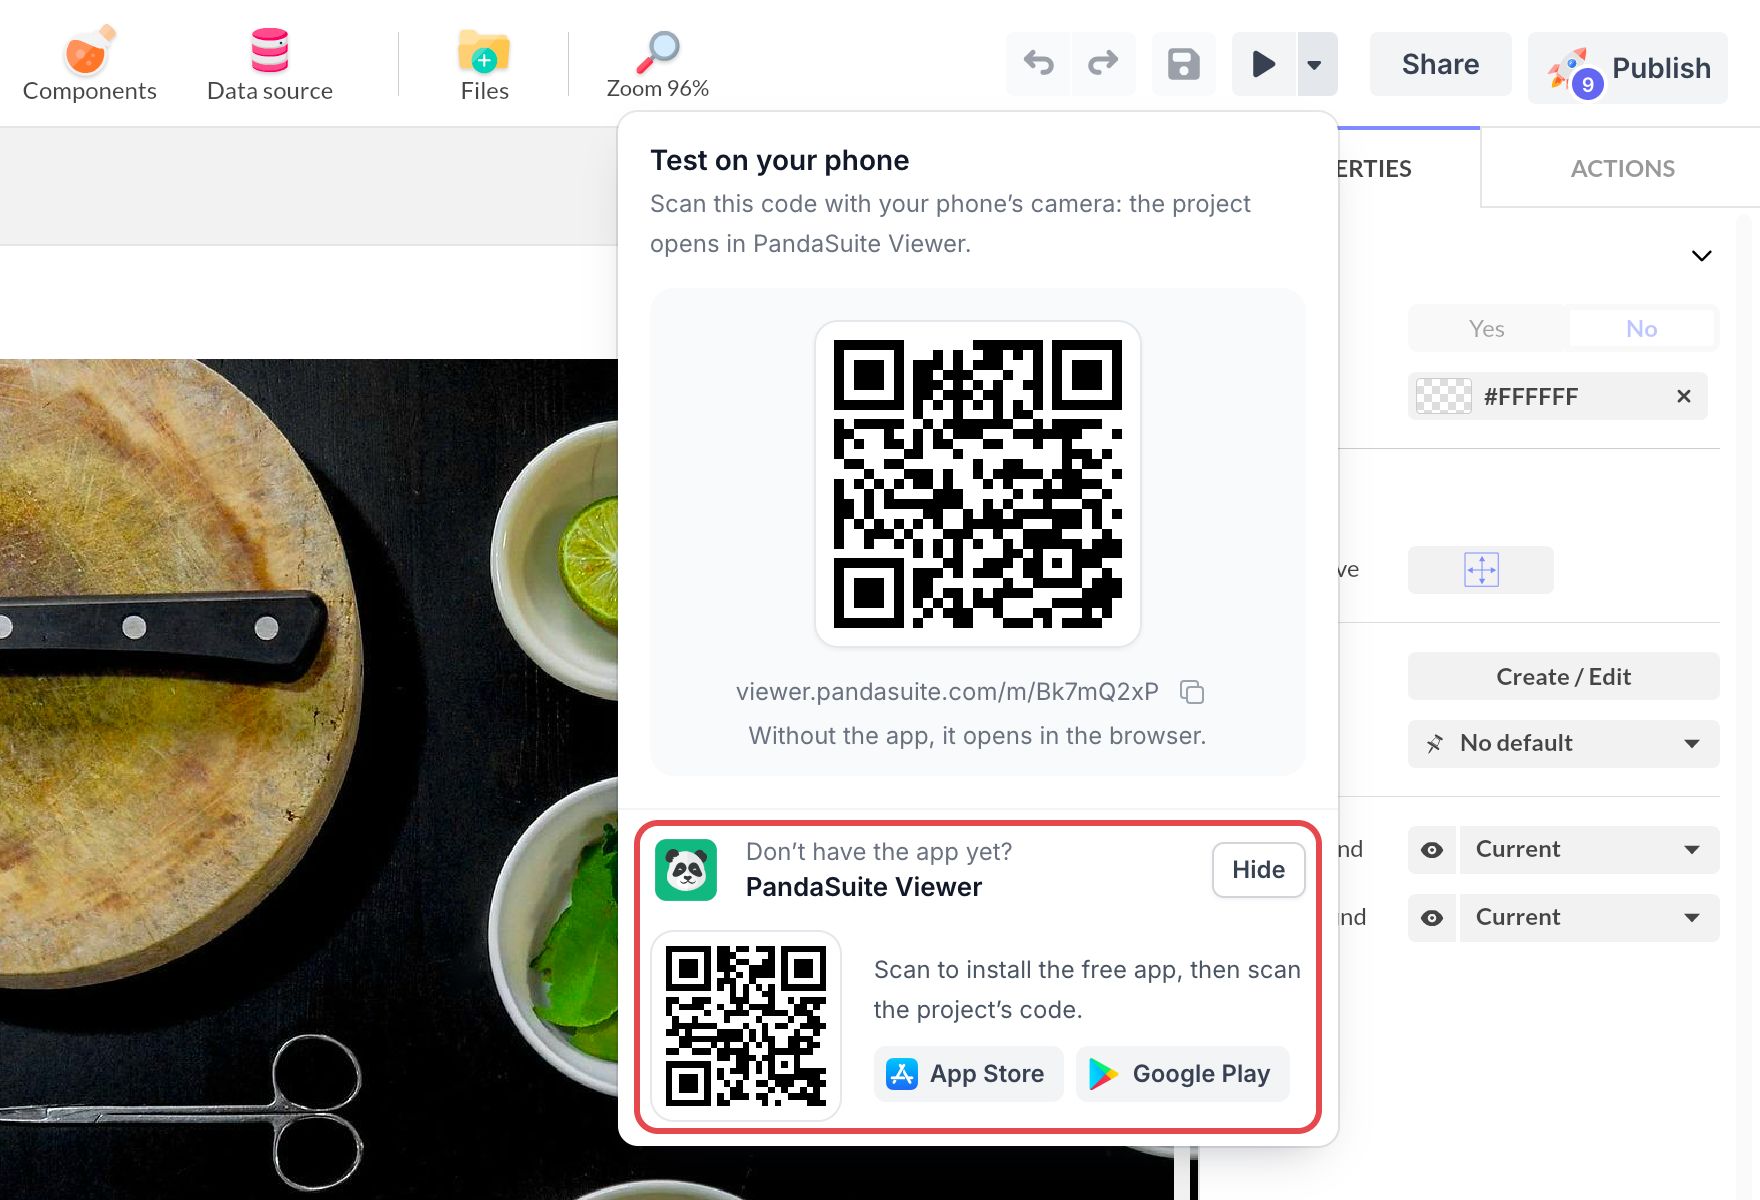This screenshot has height=1200, width=1760.
Task: Switch to the ACTIONS tab
Action: point(1622,169)
